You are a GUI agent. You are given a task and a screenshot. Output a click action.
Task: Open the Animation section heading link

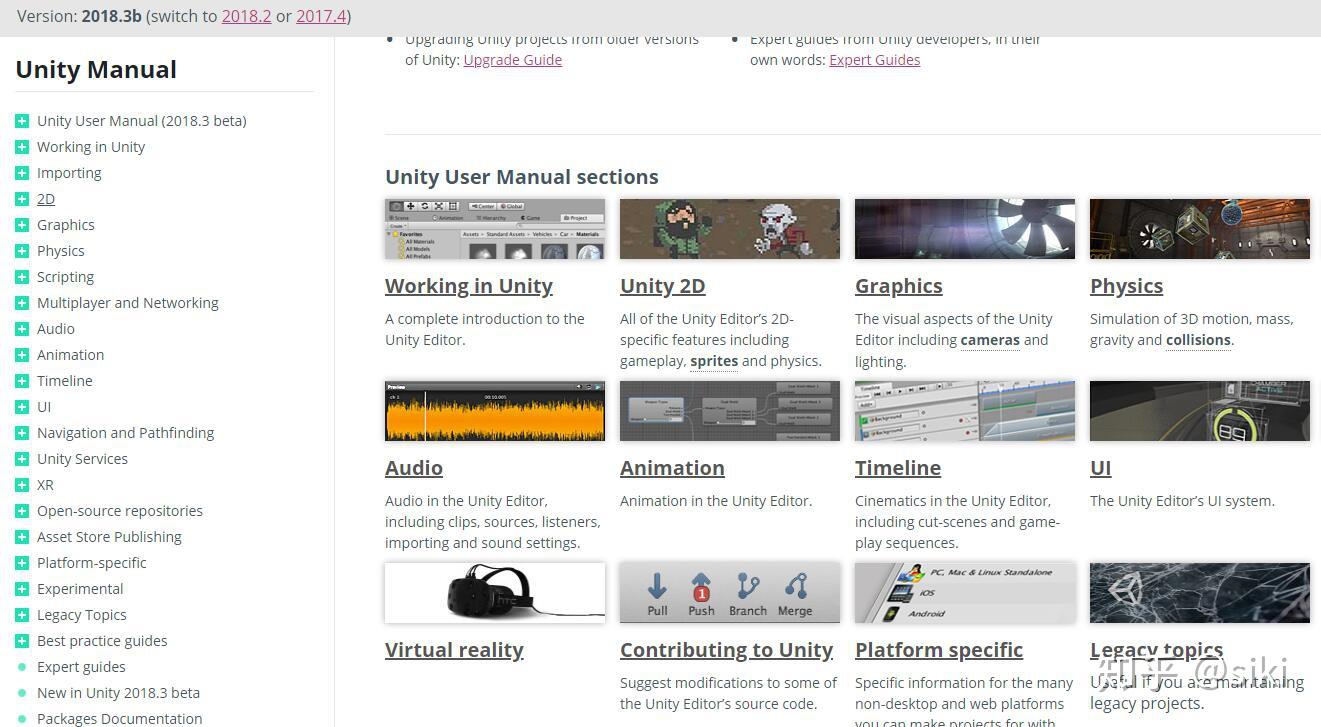(x=672, y=468)
